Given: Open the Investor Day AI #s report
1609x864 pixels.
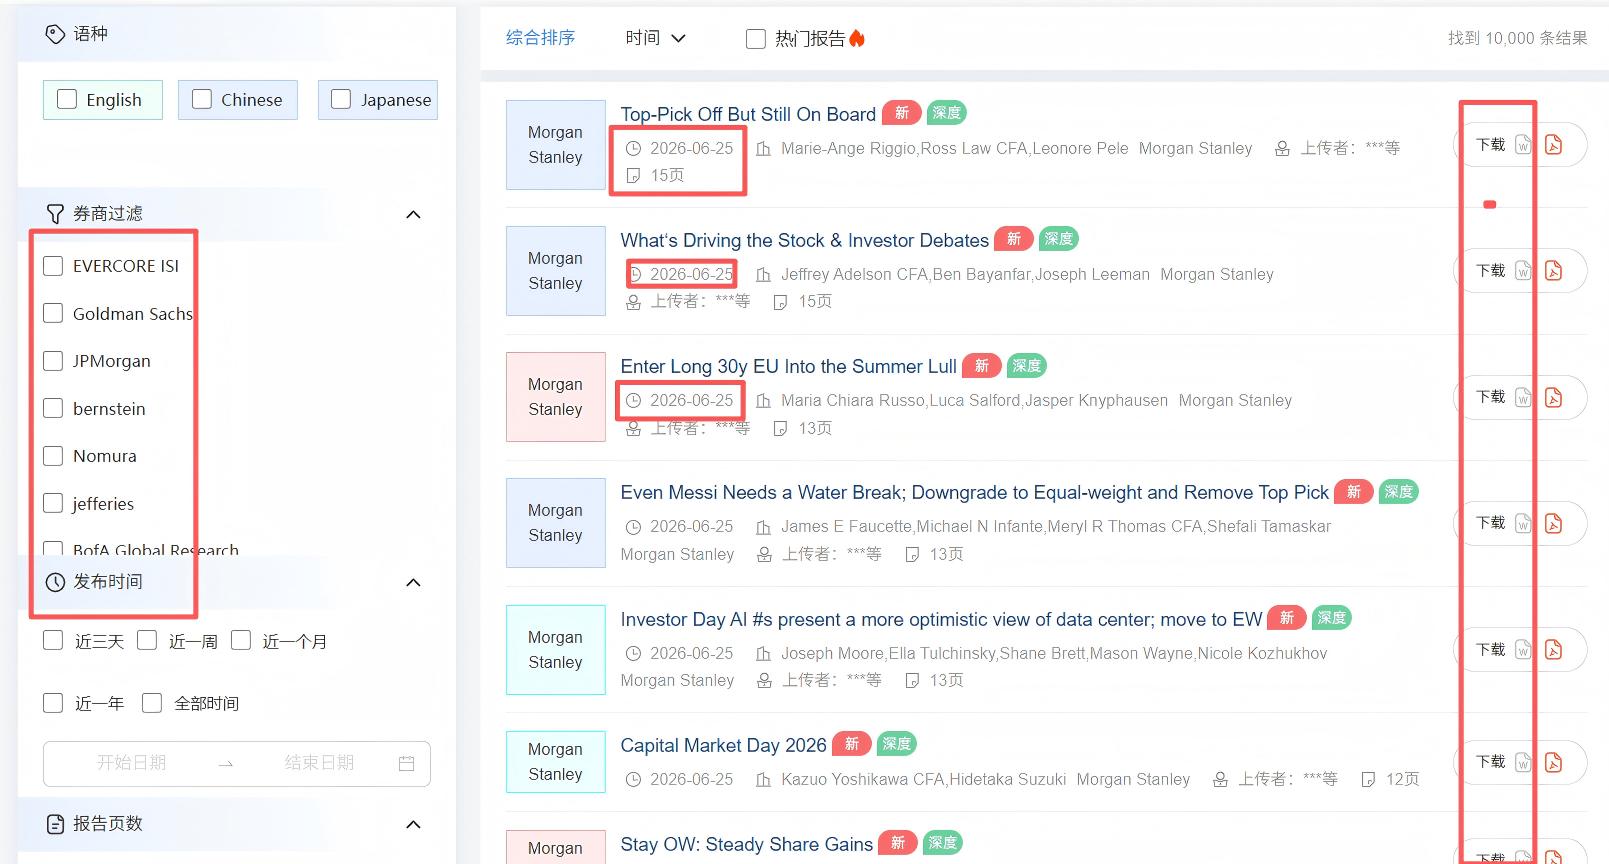Looking at the screenshot, I should click(941, 619).
